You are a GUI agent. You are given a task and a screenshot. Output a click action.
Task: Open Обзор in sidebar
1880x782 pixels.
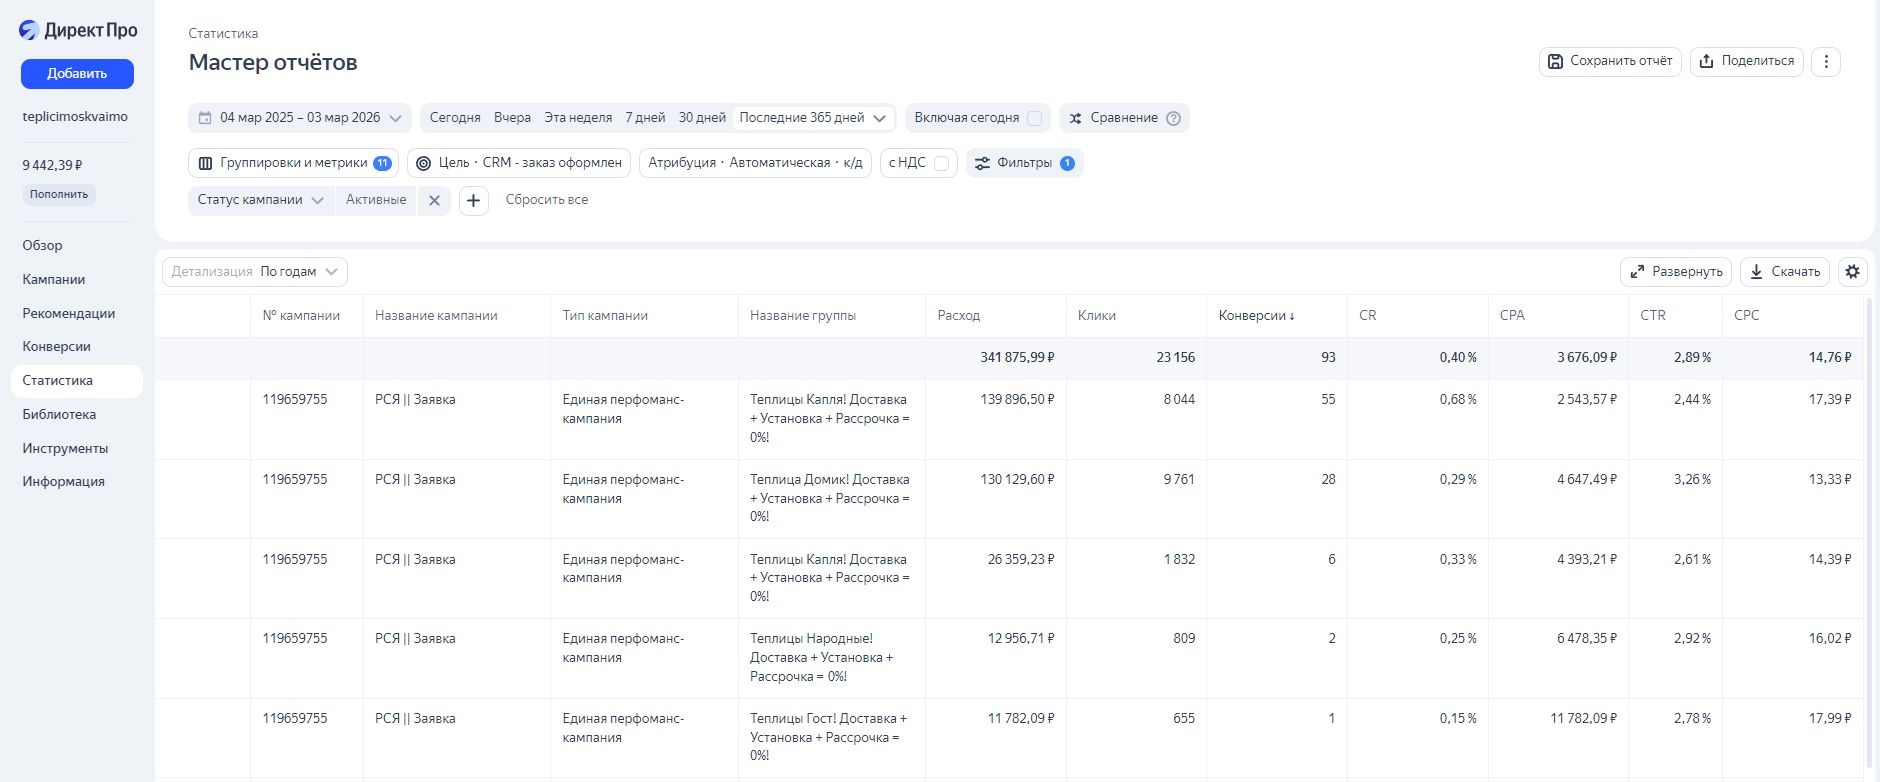point(42,246)
